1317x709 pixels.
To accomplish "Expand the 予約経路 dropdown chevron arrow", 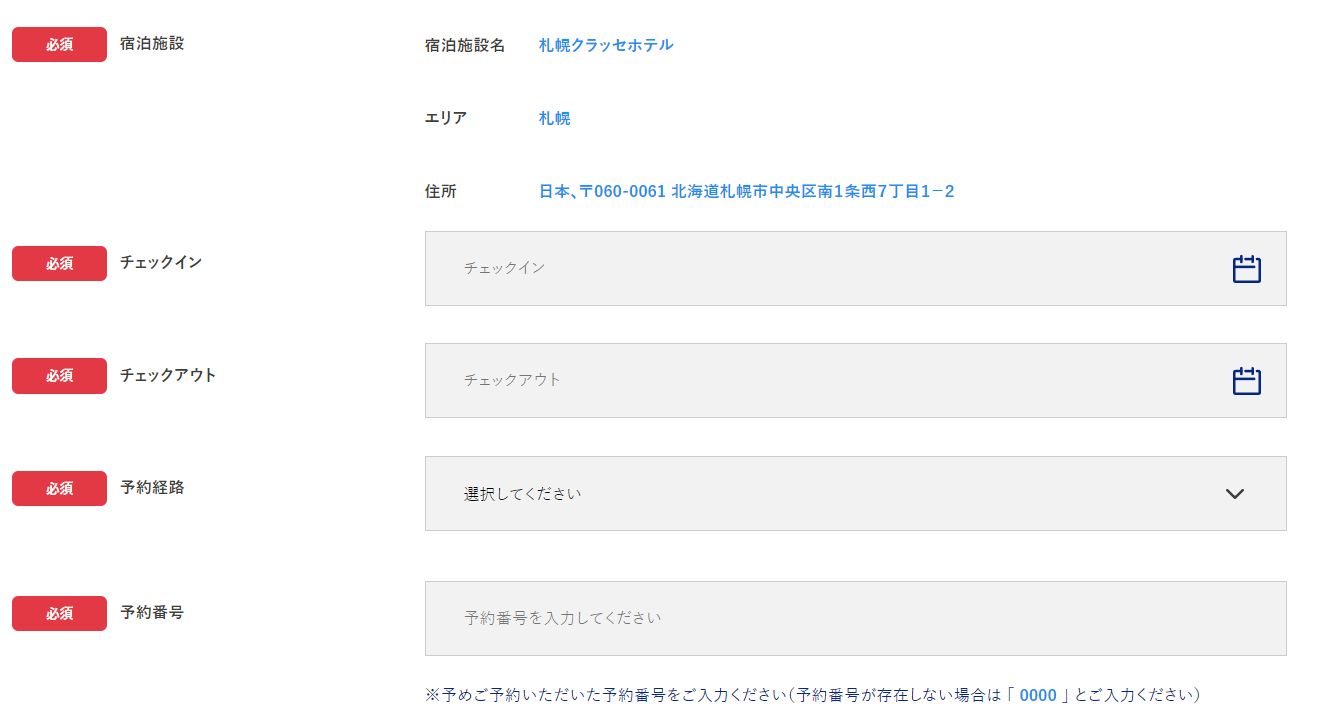I will 1235,494.
